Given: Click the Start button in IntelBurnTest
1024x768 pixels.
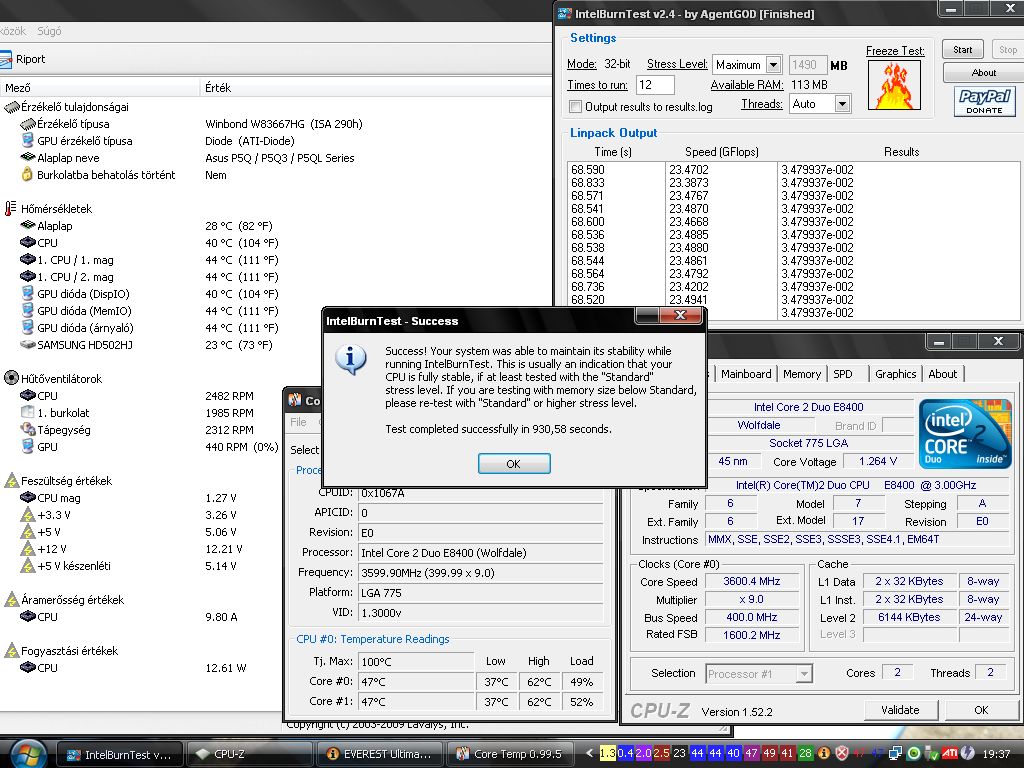Looking at the screenshot, I should [x=962, y=50].
